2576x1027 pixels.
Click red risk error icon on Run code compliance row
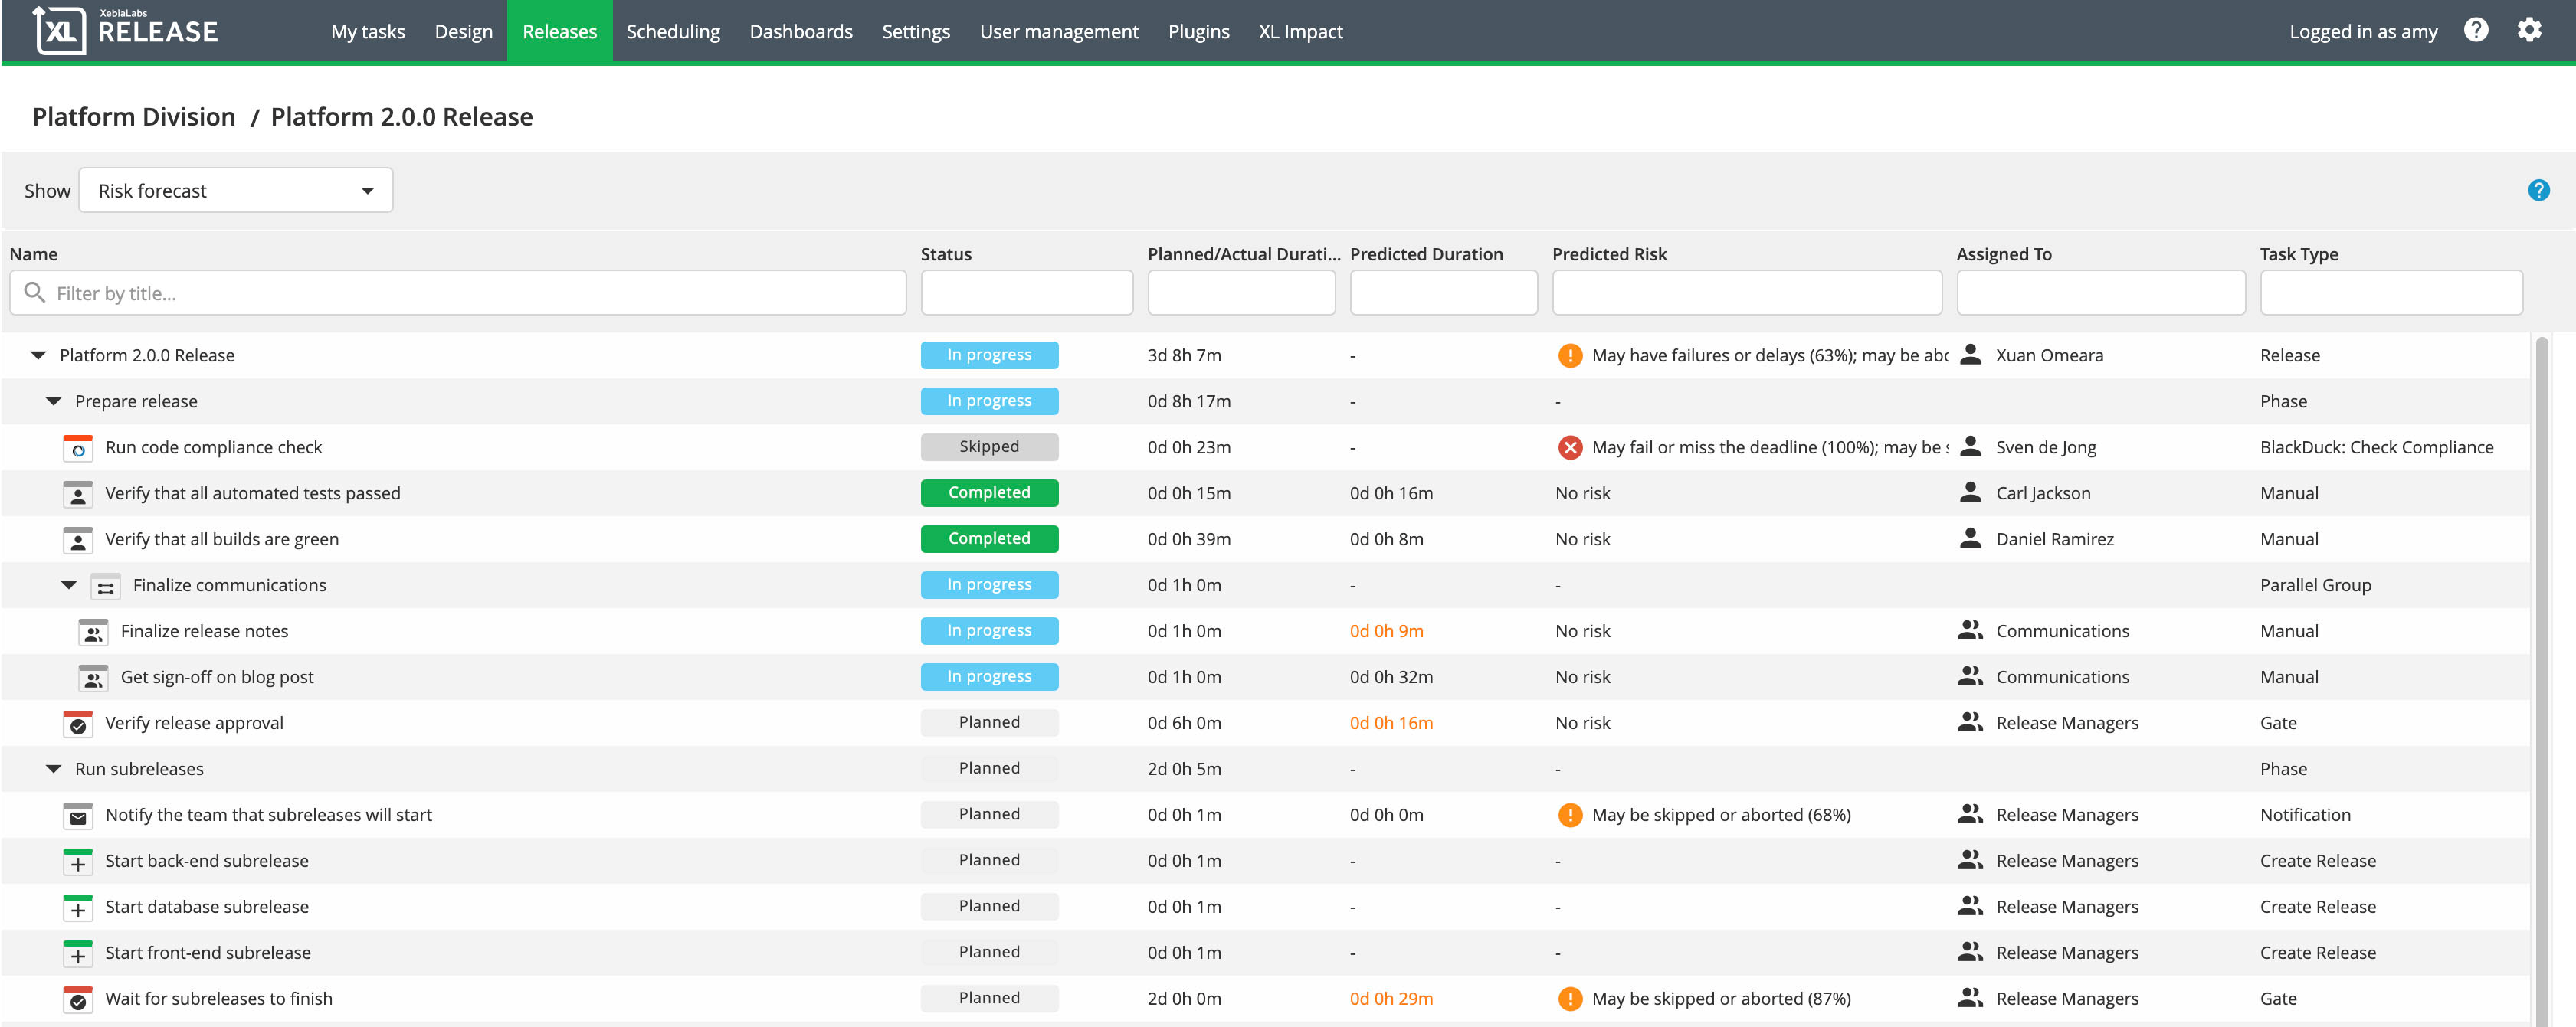click(1570, 447)
